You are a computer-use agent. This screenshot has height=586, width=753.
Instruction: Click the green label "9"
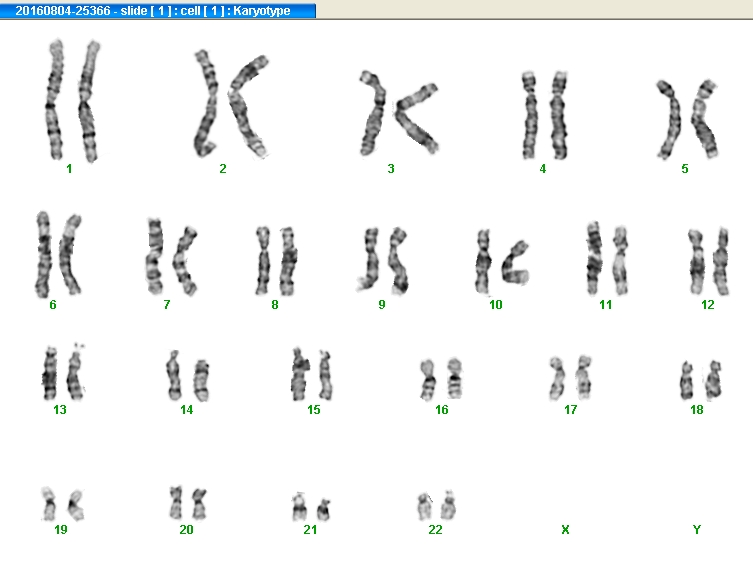(x=382, y=305)
